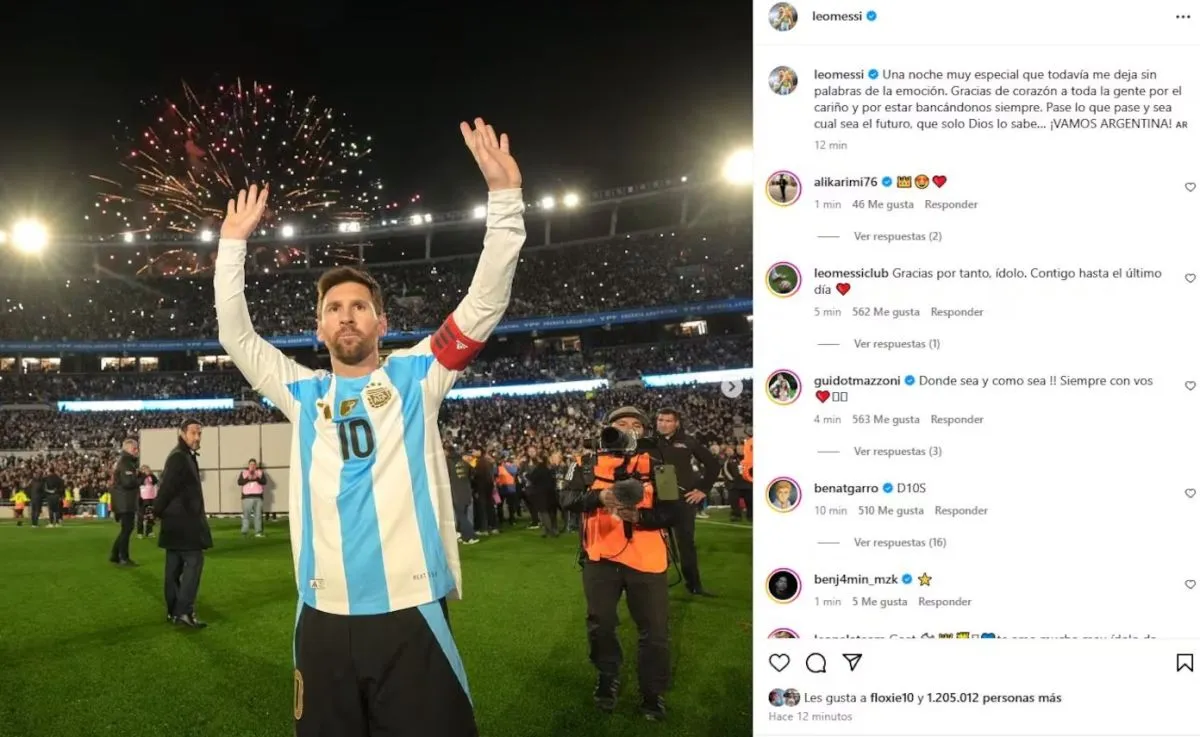Open the three-dot more options menu
Screen dimensions: 1200x737
(1183, 17)
